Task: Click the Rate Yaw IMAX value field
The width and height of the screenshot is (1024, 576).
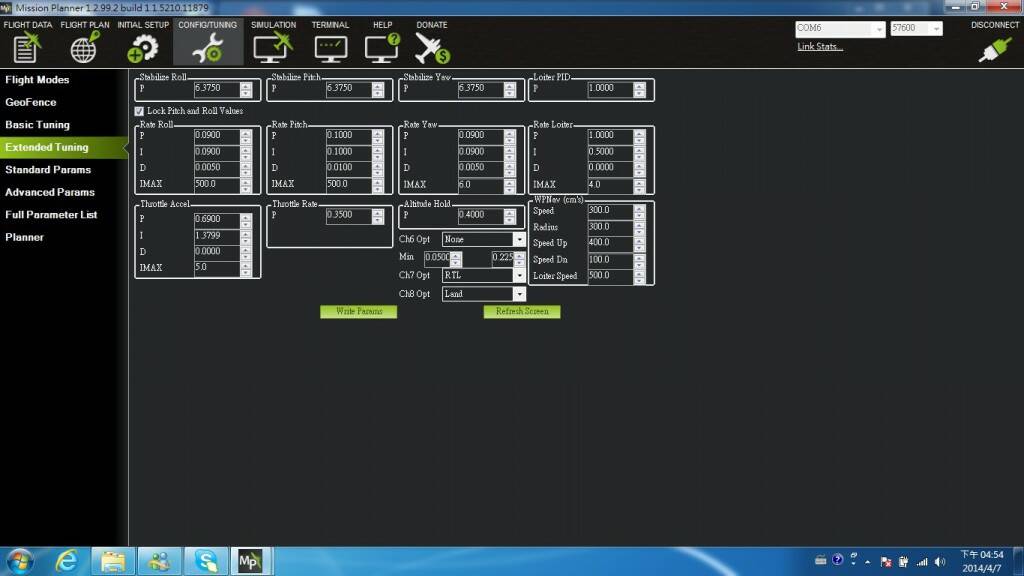Action: (x=481, y=185)
